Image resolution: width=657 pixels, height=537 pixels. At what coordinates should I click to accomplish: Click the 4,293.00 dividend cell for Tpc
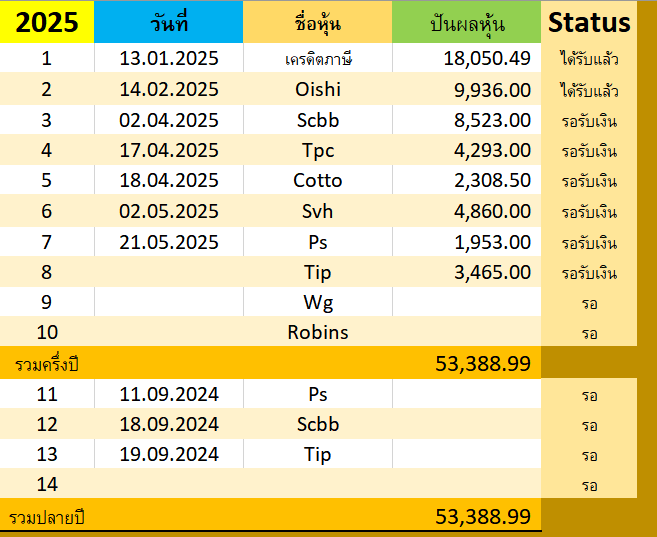[466, 150]
